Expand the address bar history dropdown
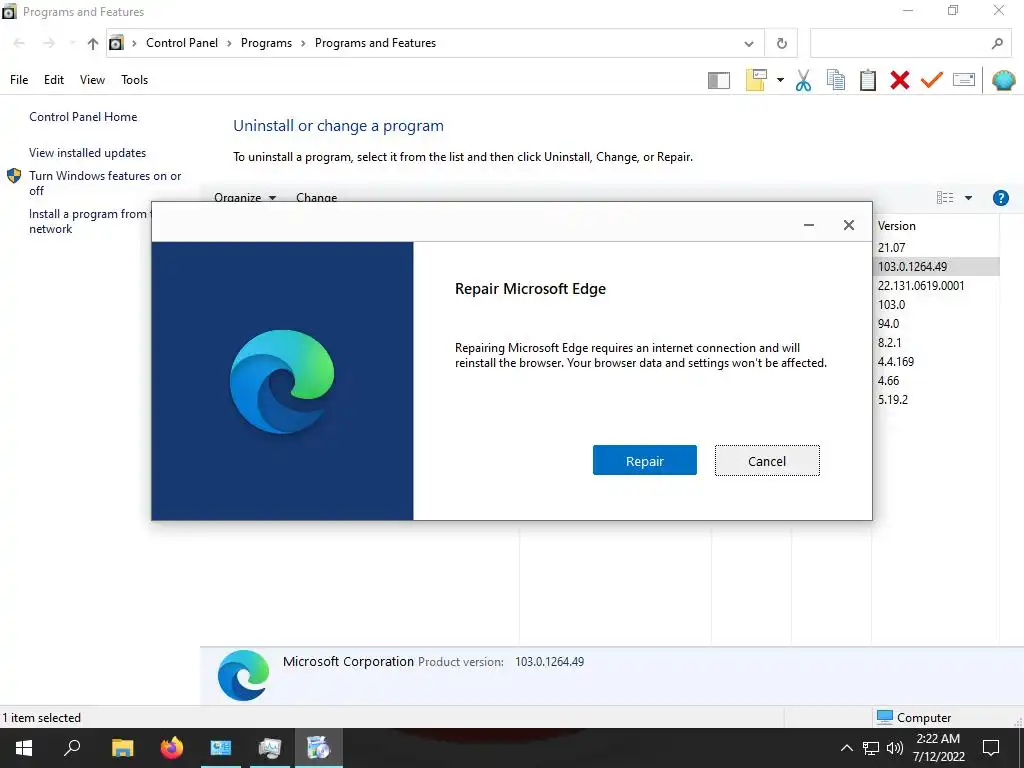 748,44
